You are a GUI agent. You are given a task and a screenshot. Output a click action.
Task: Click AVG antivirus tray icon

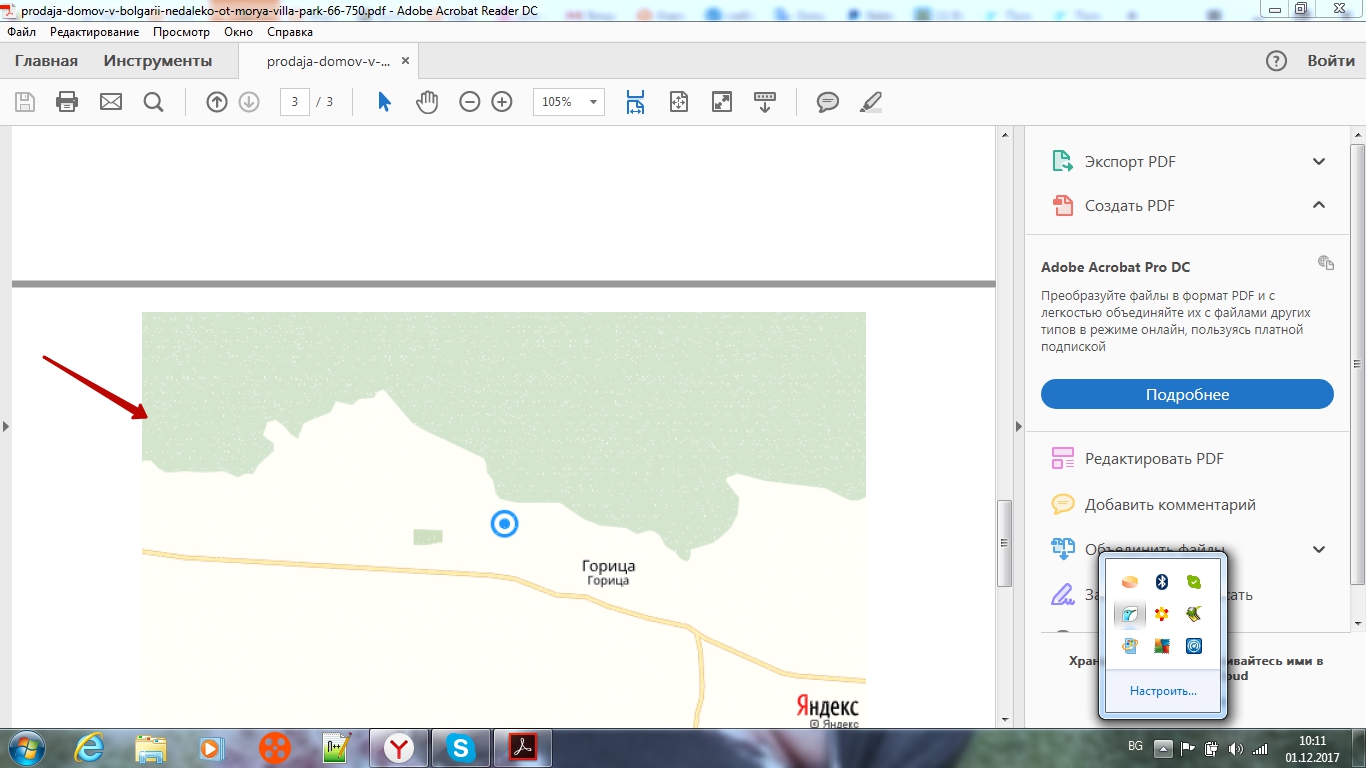[x=1162, y=646]
